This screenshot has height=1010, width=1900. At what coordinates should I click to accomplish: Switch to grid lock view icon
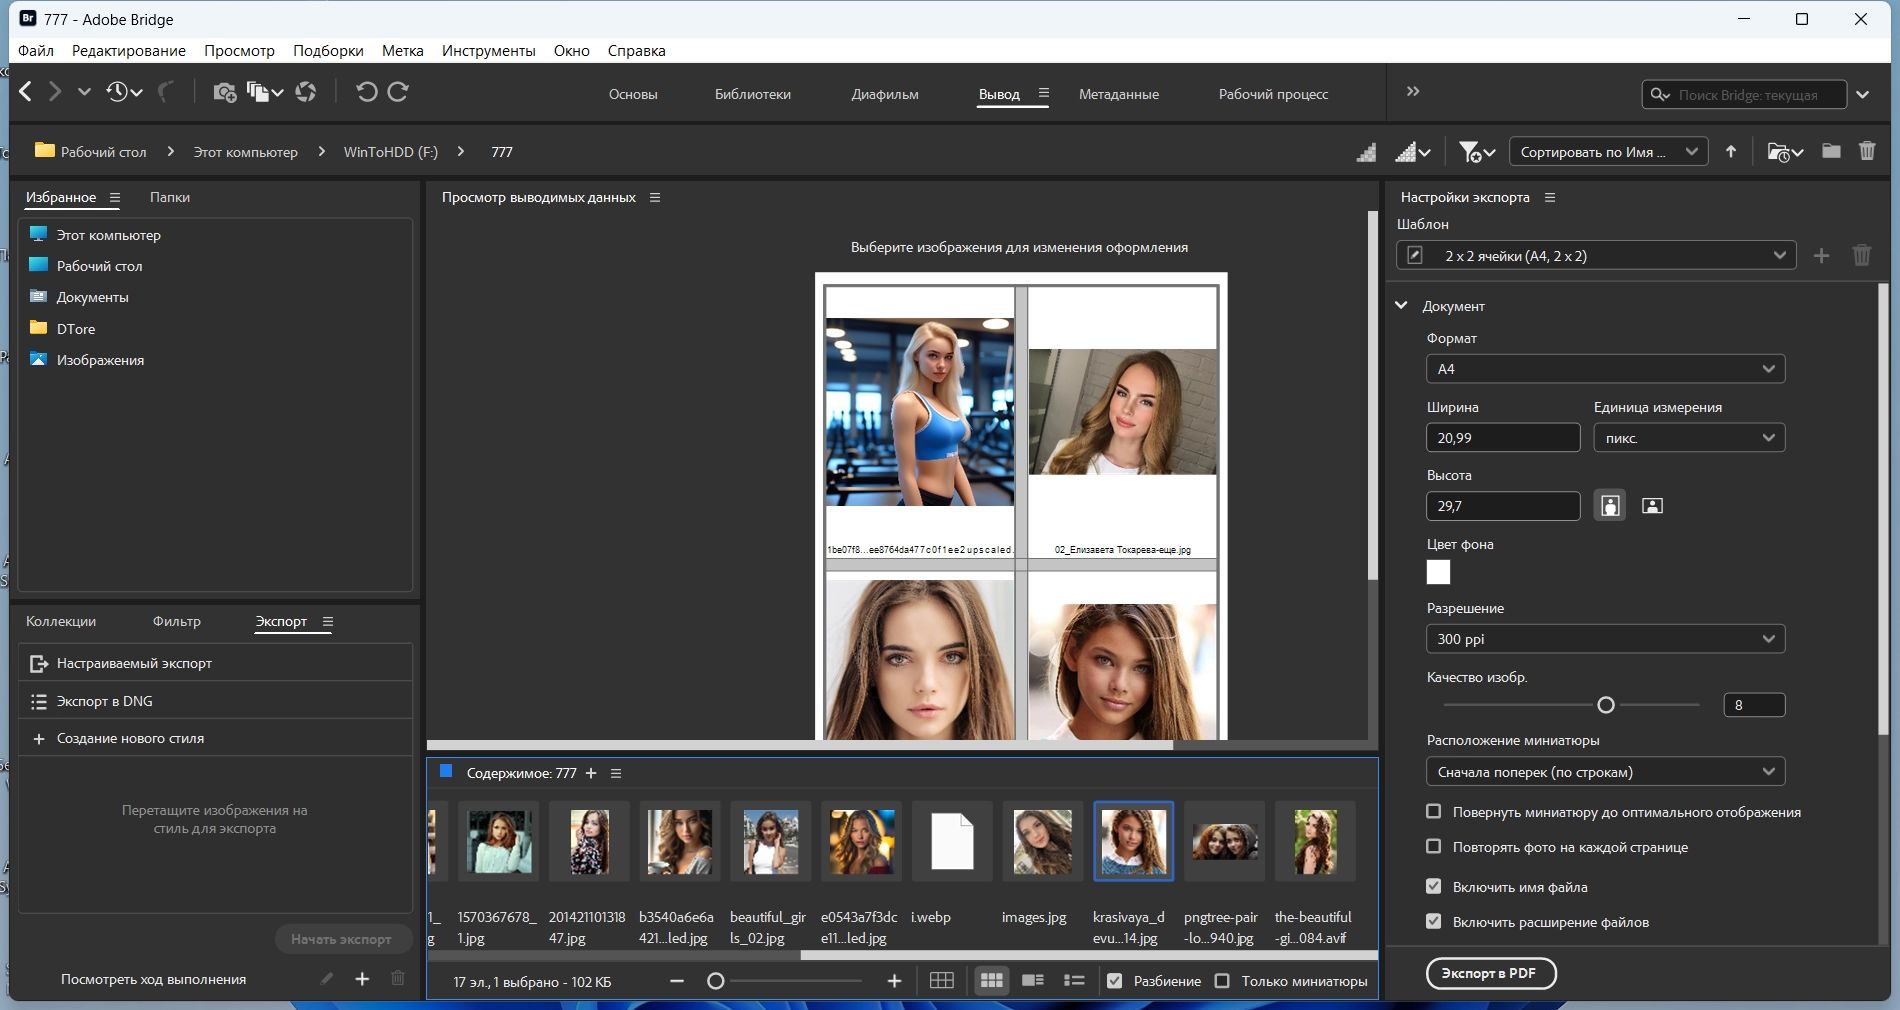tap(941, 981)
